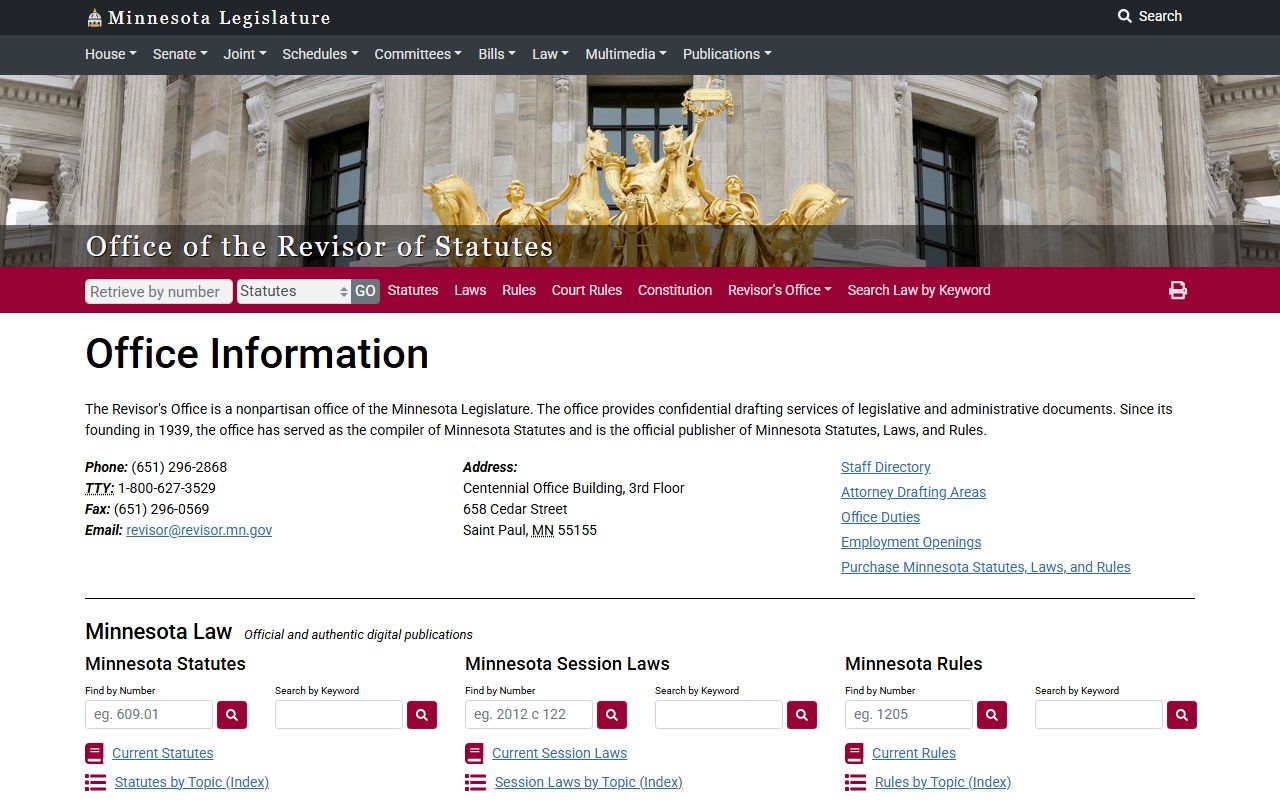This screenshot has width=1280, height=800.
Task: Print the page using the printer icon
Action: coord(1178,290)
